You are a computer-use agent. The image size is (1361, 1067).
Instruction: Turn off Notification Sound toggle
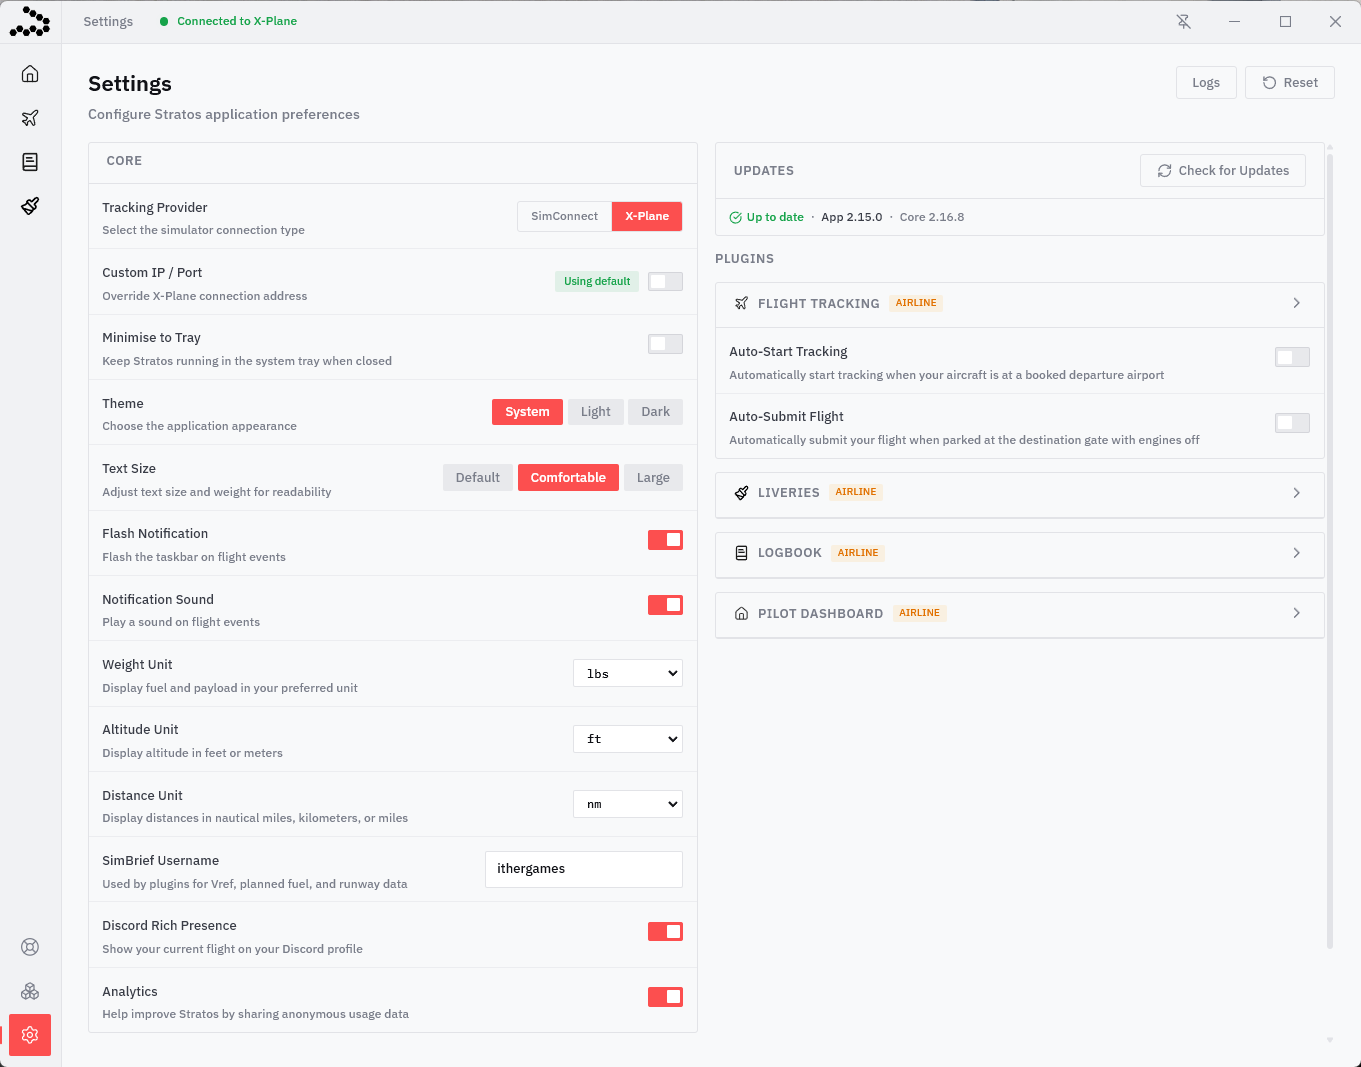[x=665, y=605]
